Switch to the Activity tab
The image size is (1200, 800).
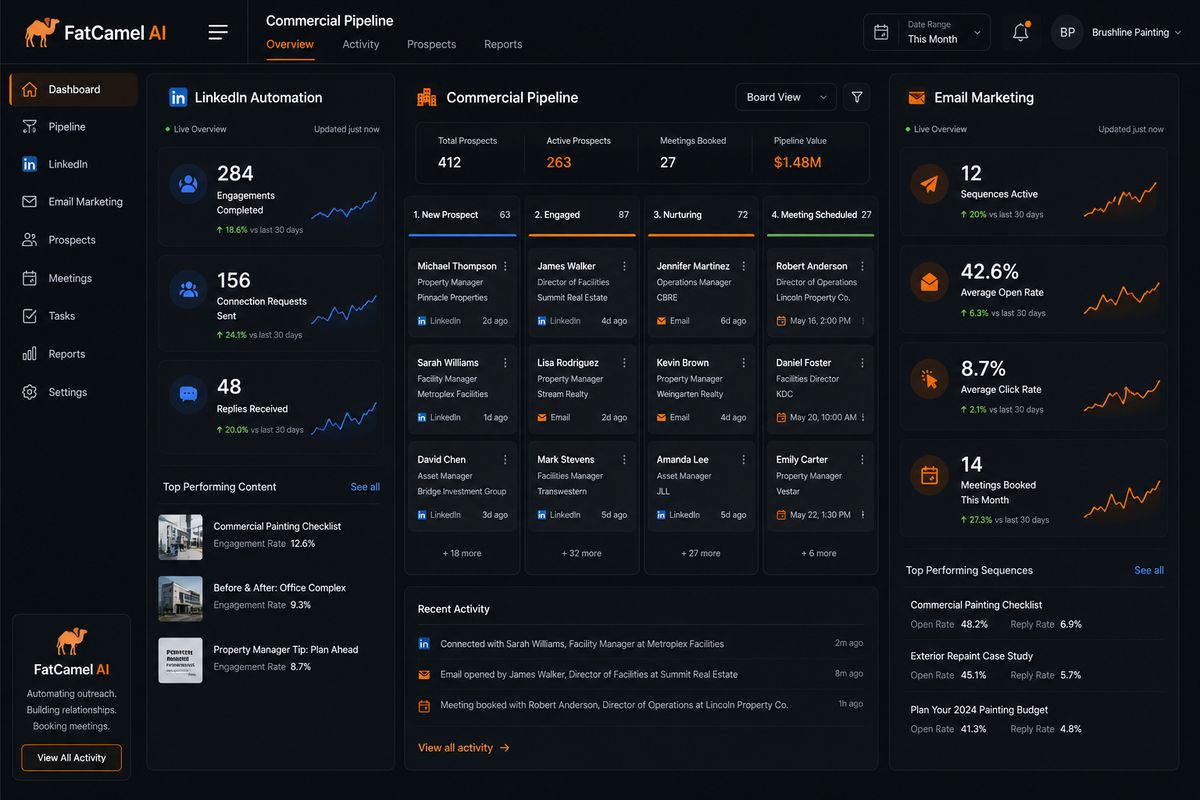click(361, 44)
